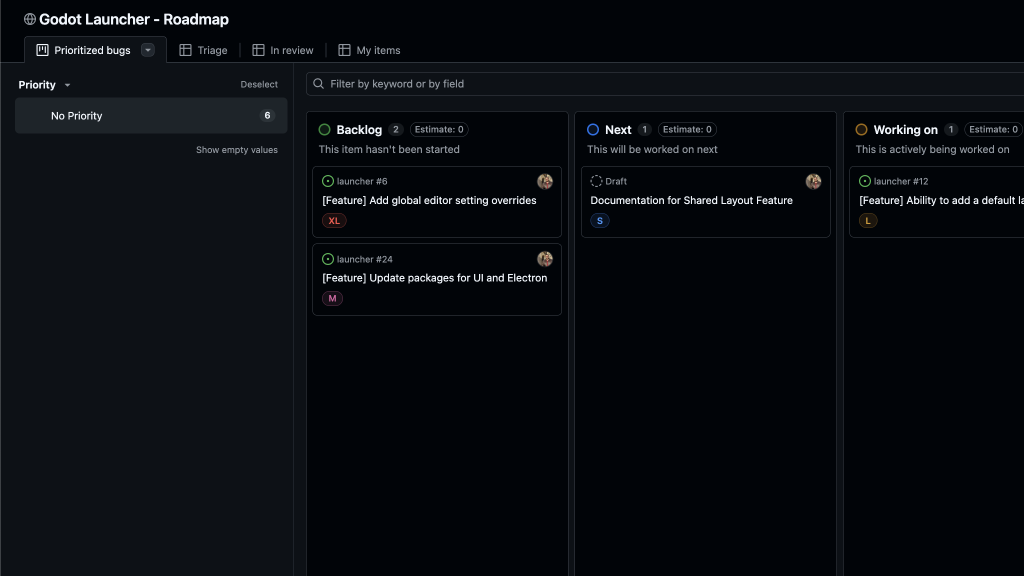Click the Deselect link

(259, 84)
